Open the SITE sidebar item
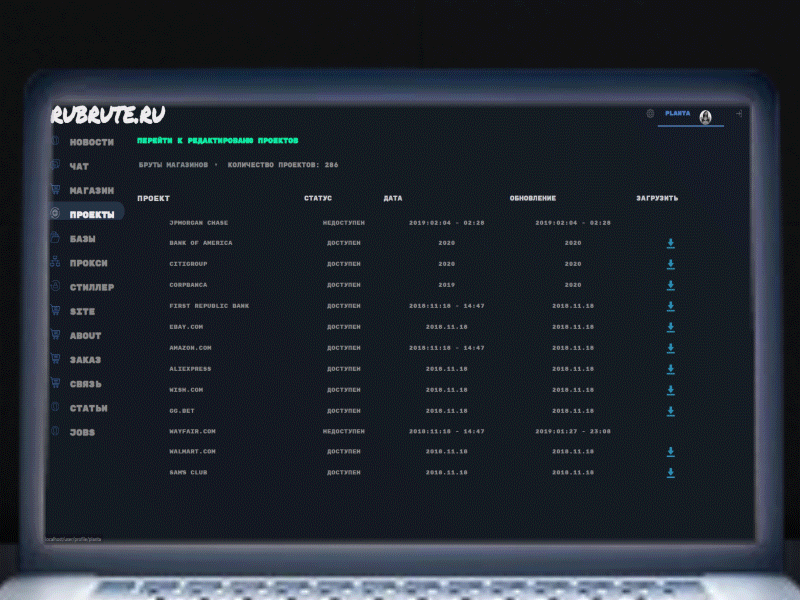This screenshot has height=600, width=800. click(x=82, y=312)
